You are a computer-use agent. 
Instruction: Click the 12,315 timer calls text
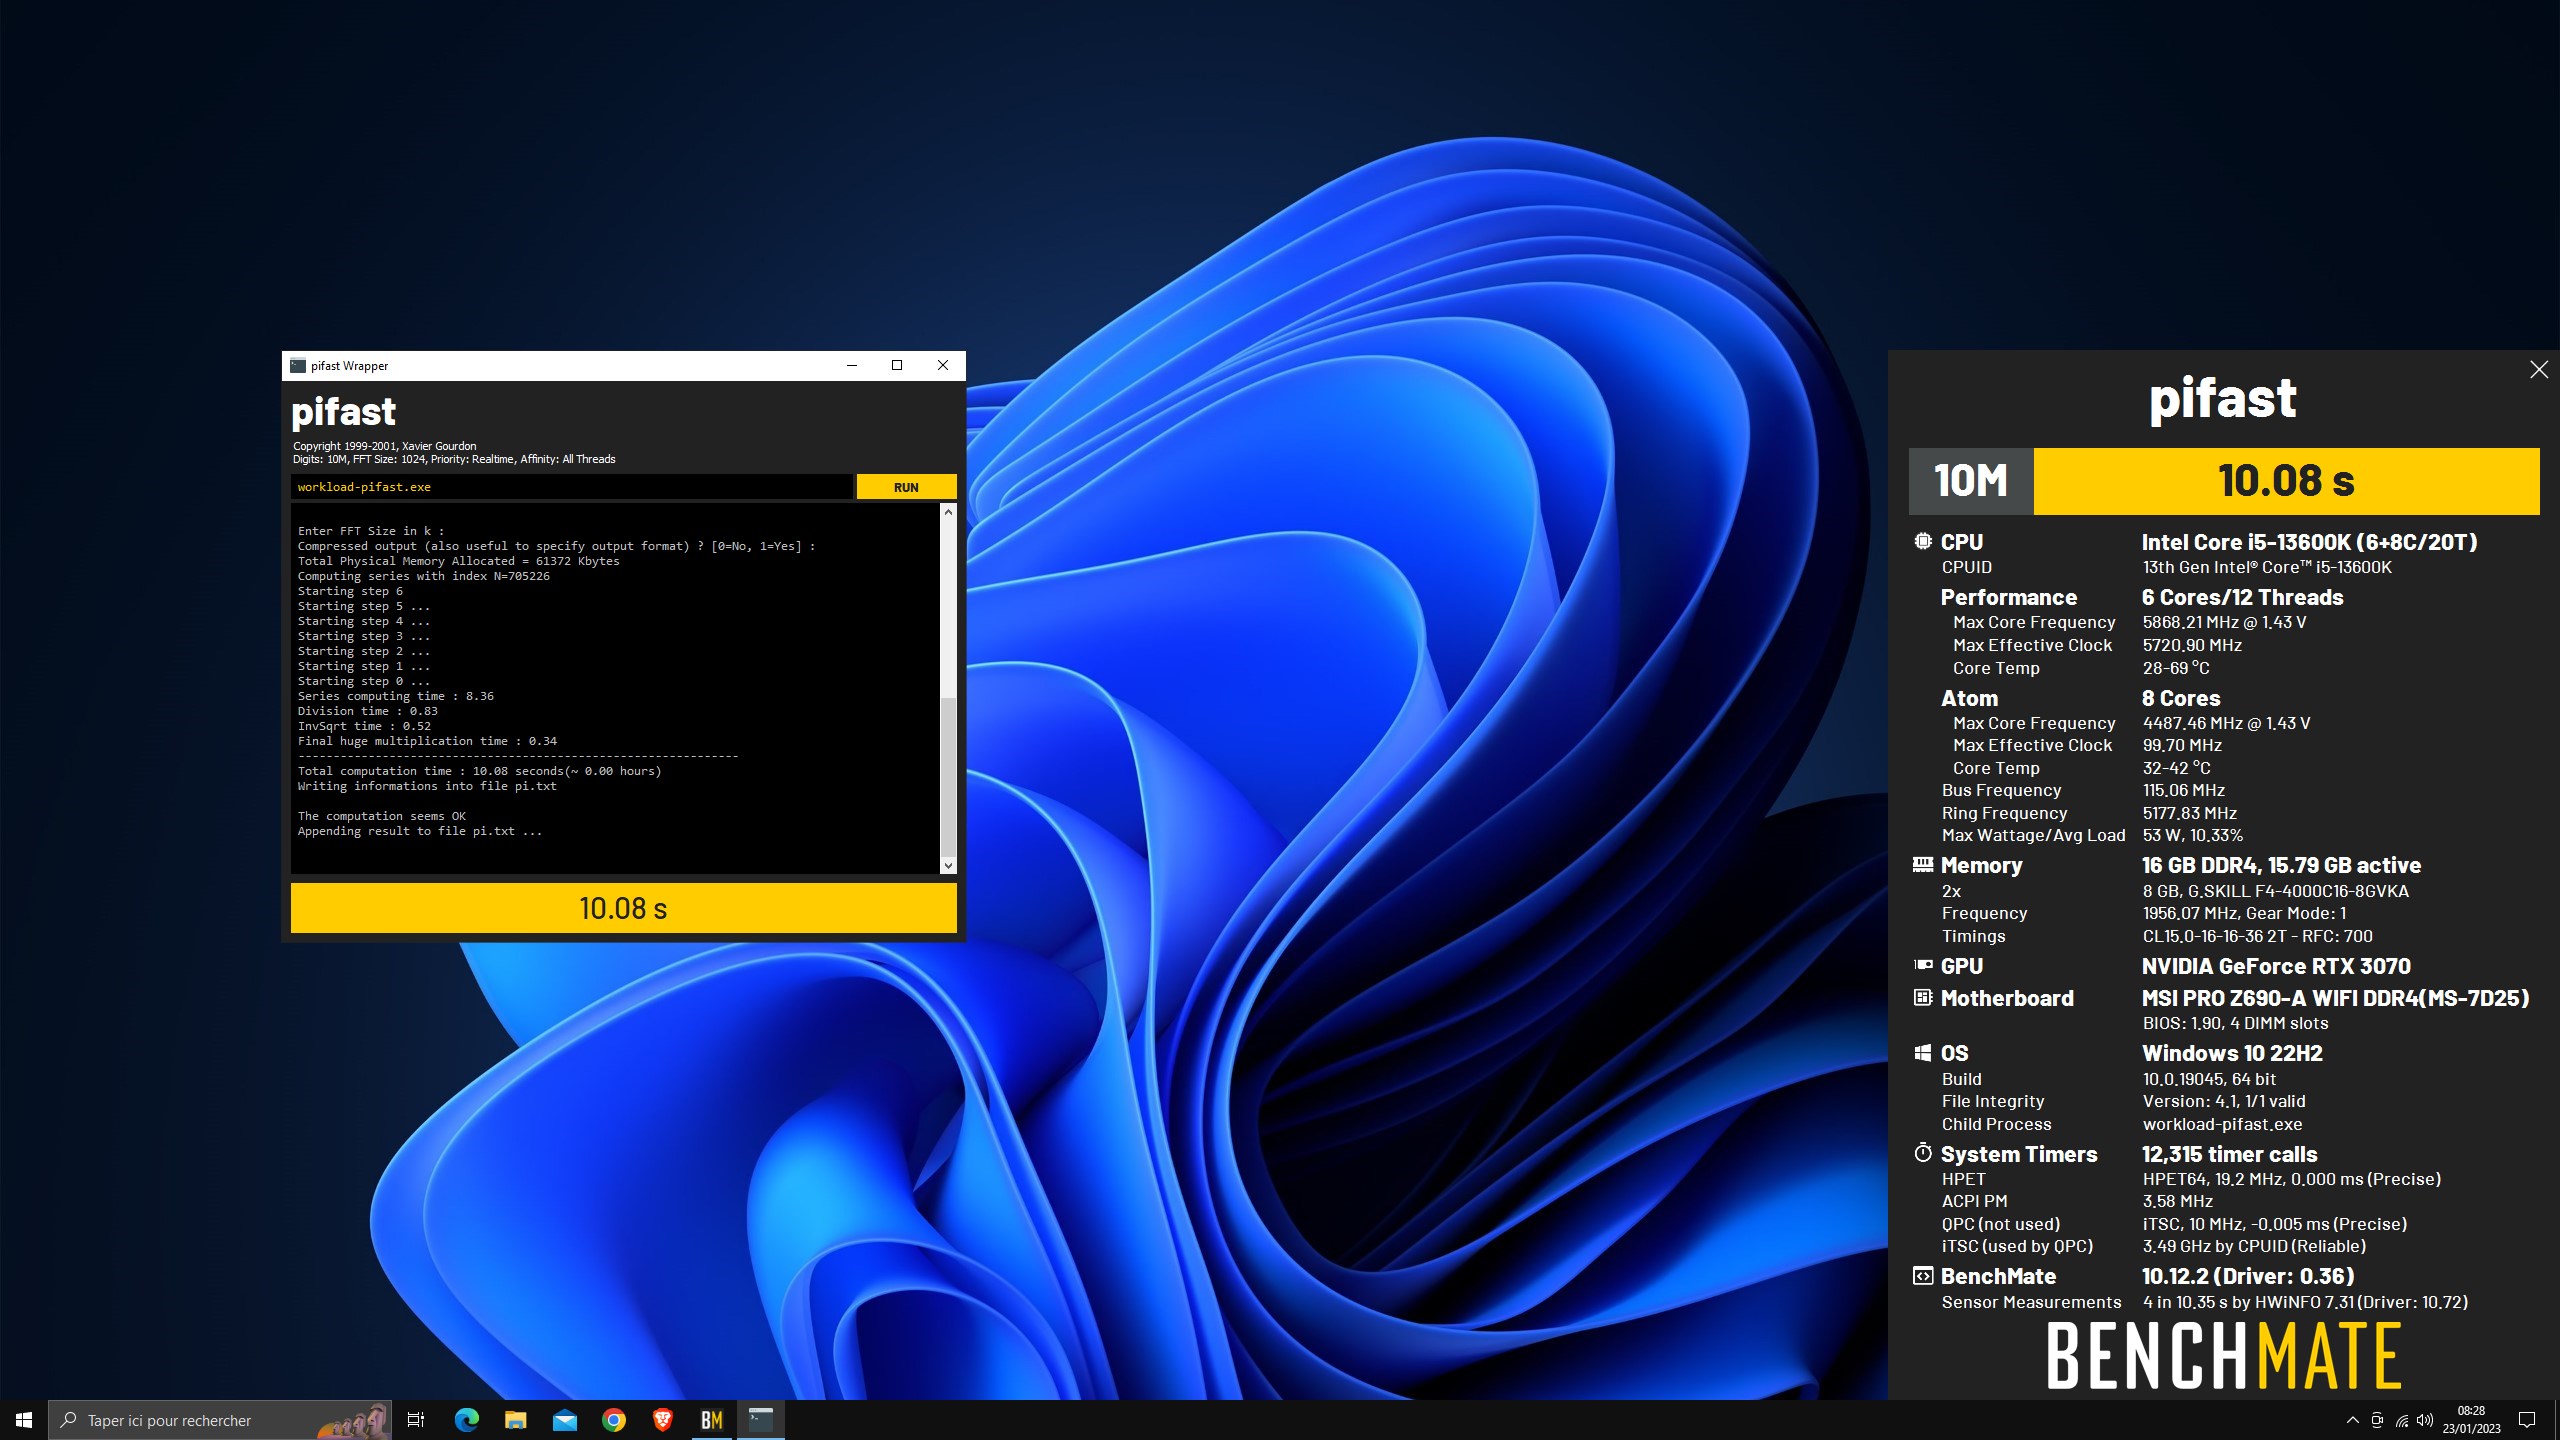[x=2229, y=1154]
